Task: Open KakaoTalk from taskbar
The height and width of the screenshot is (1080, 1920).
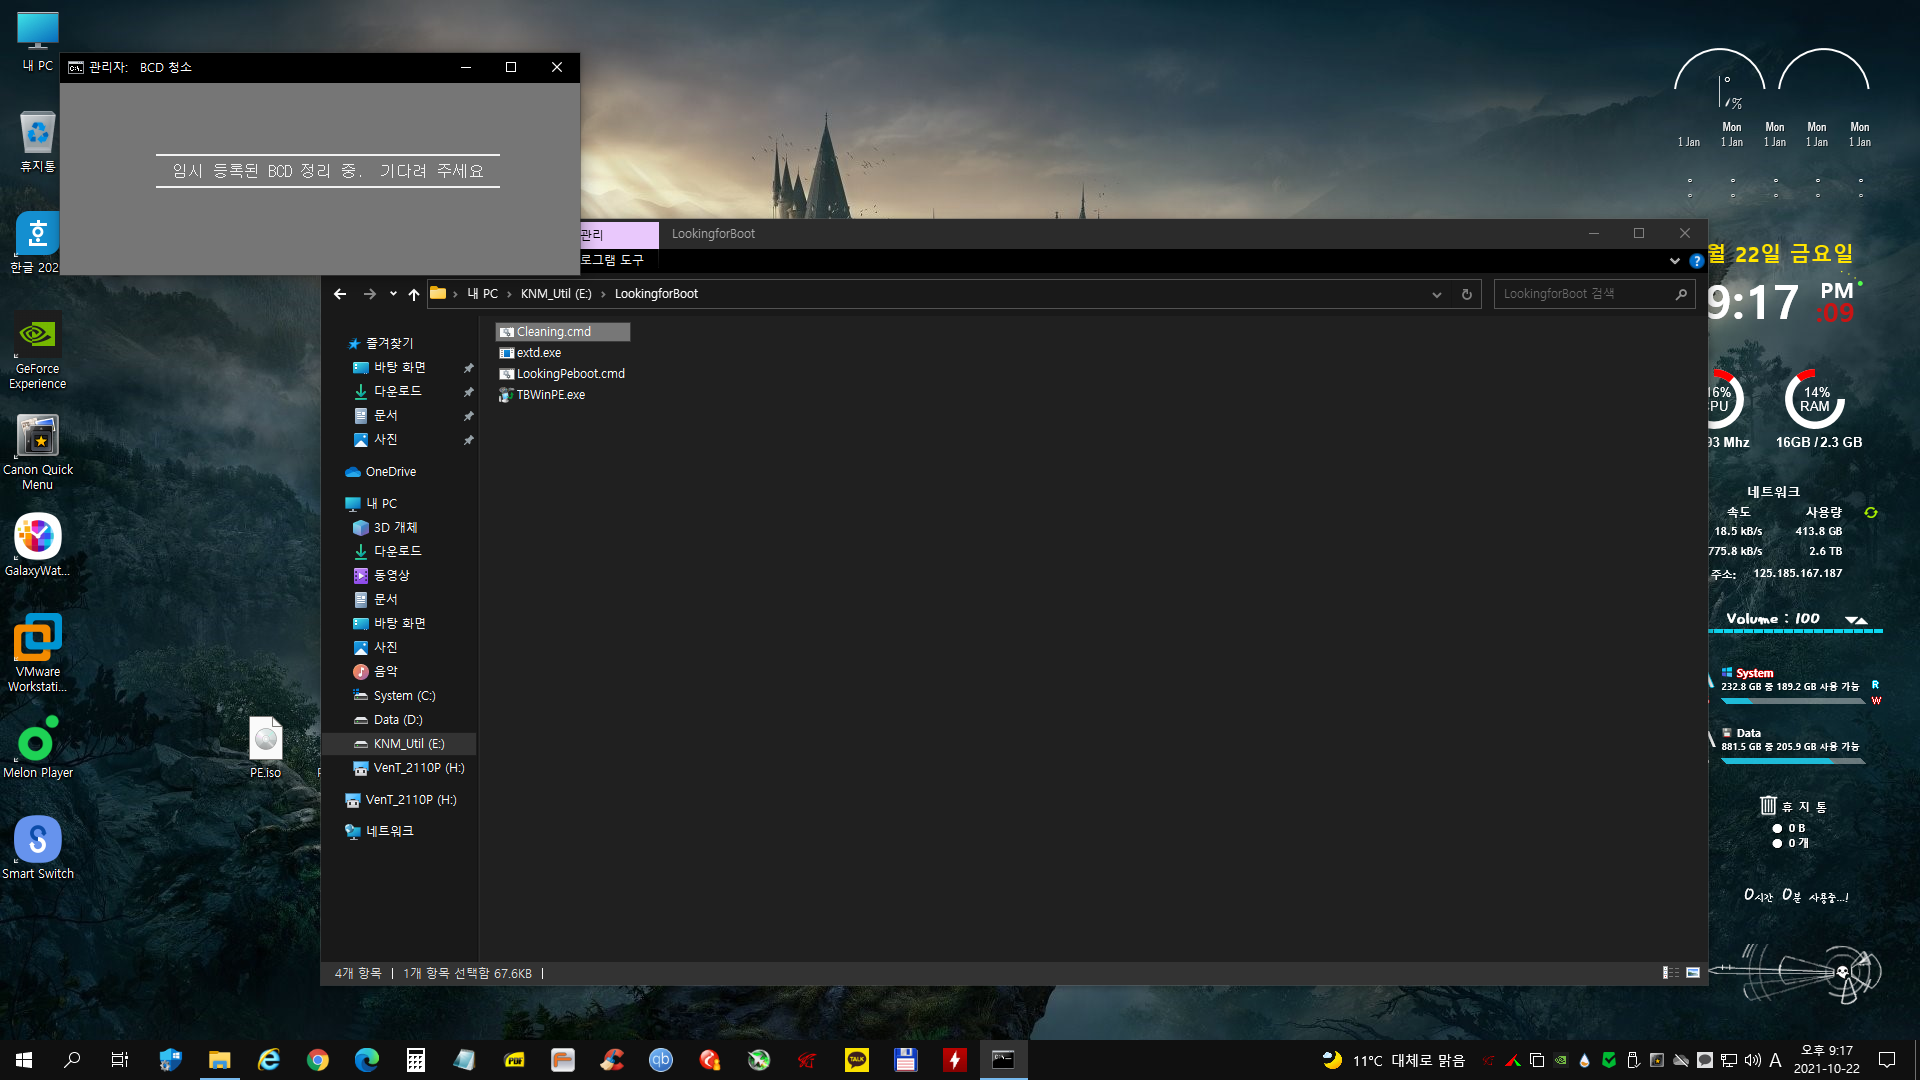Action: [x=857, y=1060]
